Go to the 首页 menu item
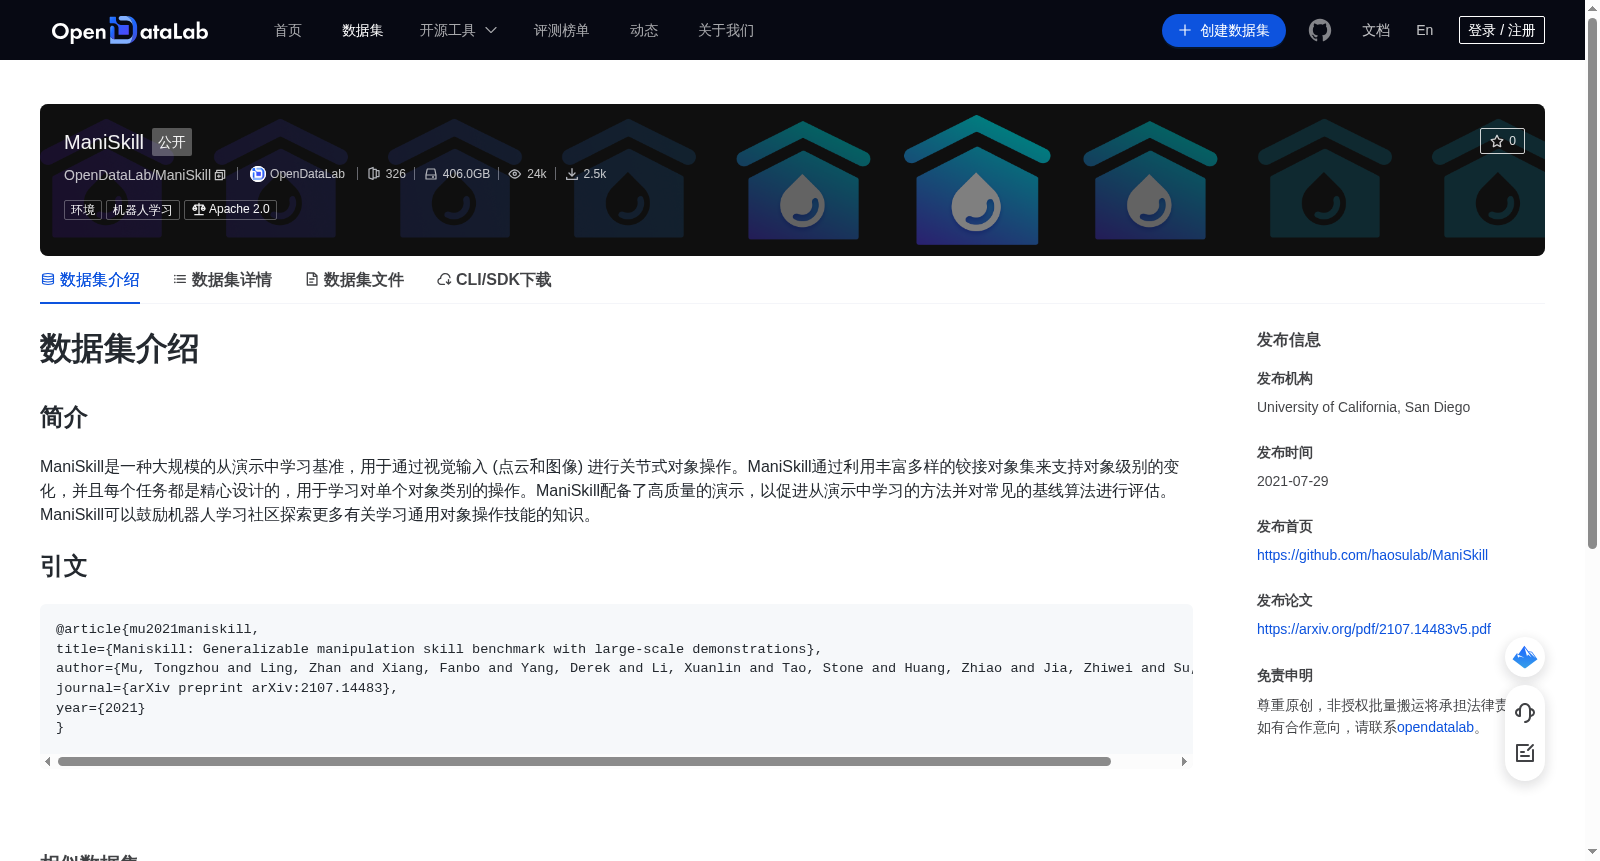1600x861 pixels. click(x=288, y=30)
